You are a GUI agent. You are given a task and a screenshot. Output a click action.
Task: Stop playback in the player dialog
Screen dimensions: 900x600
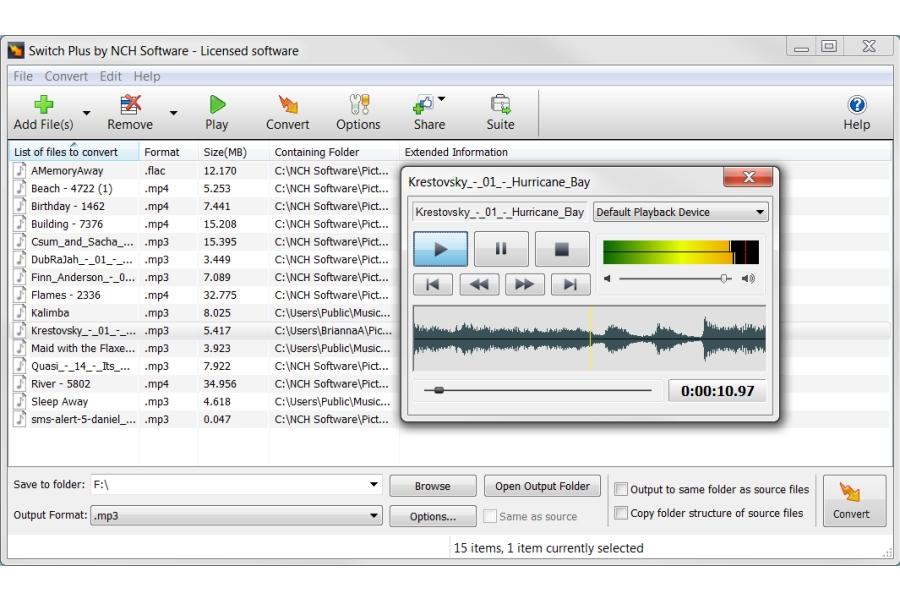[562, 249]
